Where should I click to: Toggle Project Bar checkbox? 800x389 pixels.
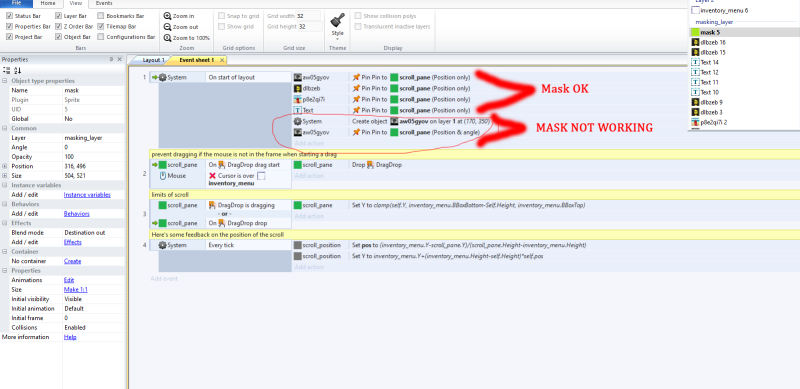[x=10, y=37]
